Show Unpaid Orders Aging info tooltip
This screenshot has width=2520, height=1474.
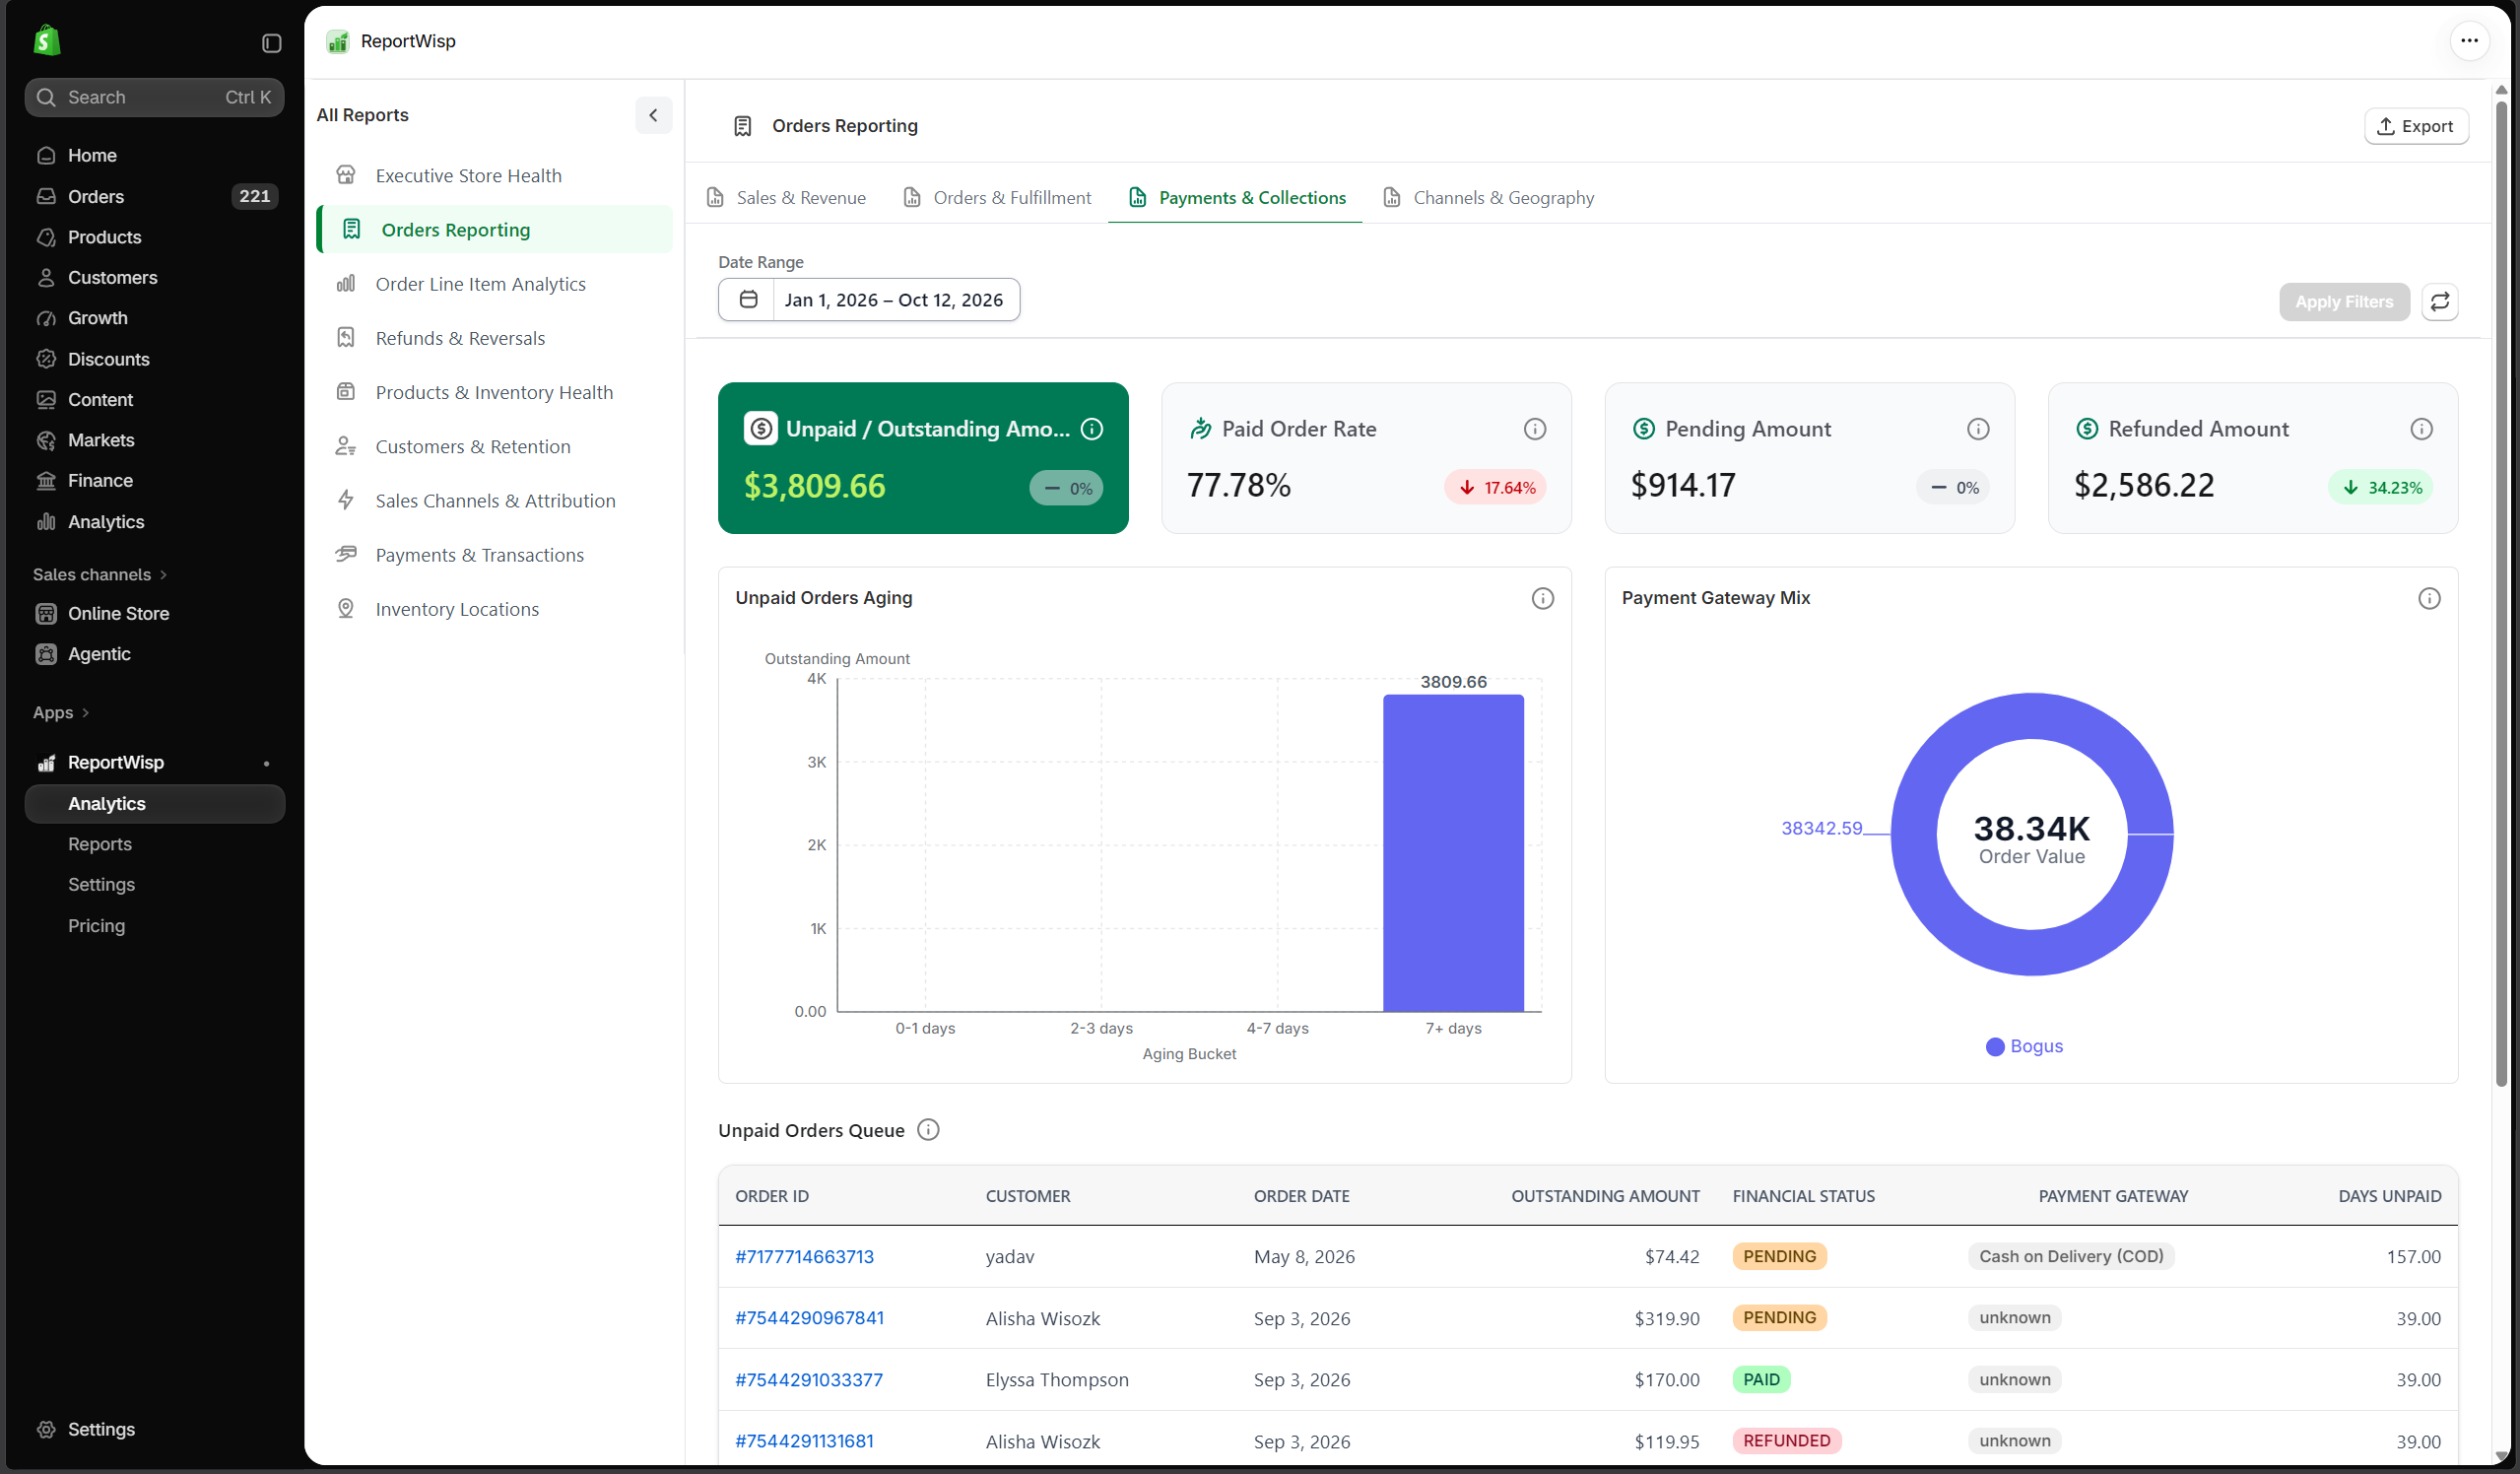[1542, 599]
